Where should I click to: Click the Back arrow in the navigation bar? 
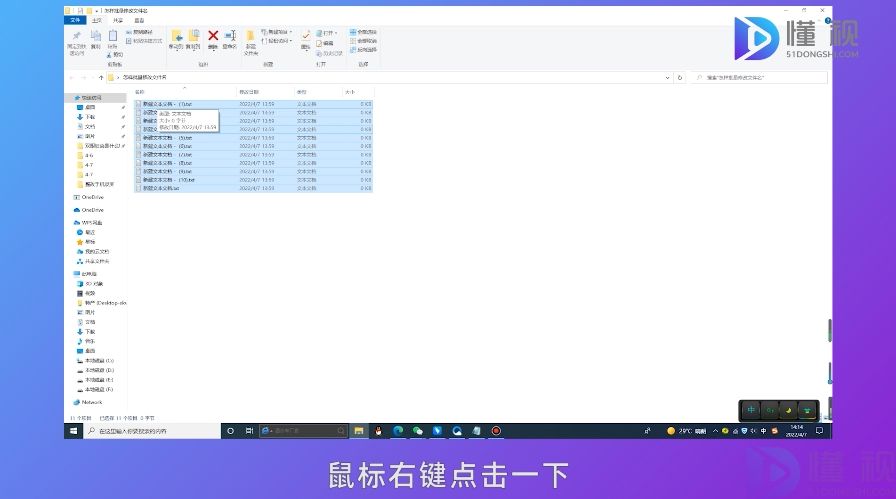click(71, 77)
